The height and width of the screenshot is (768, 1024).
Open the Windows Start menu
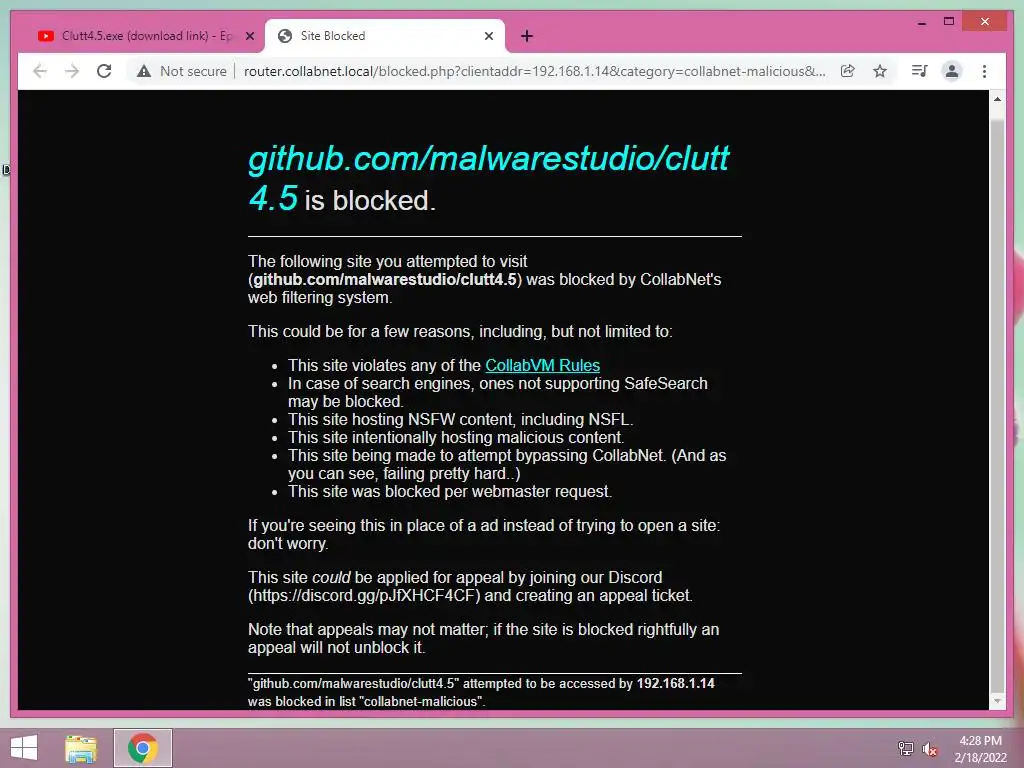pos(24,748)
